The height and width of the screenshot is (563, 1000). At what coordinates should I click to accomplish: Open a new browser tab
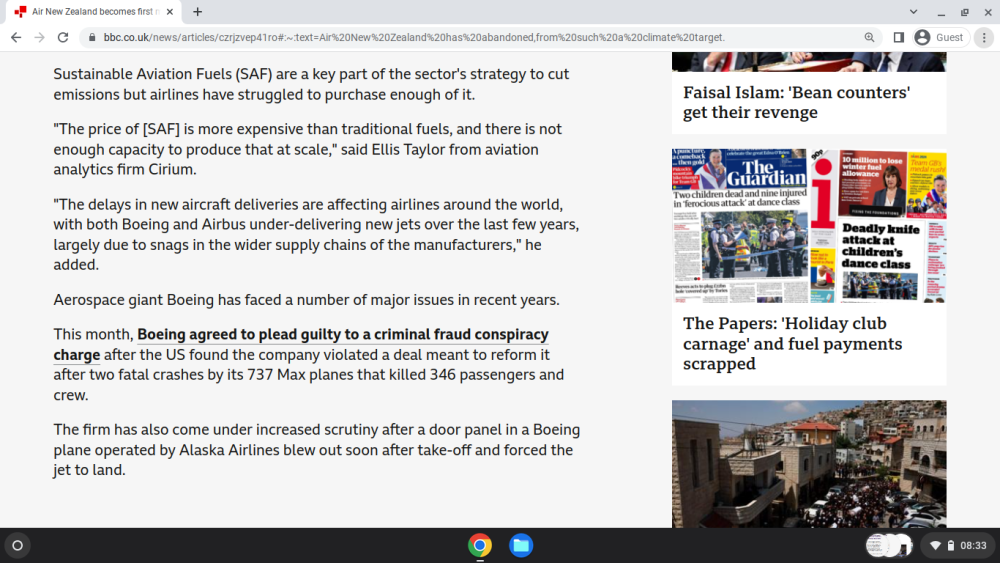pos(198,11)
